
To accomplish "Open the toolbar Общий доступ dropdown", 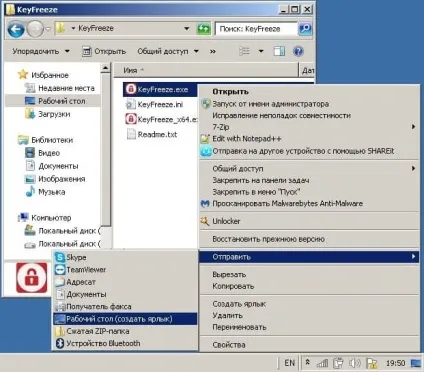I will tap(168, 51).
